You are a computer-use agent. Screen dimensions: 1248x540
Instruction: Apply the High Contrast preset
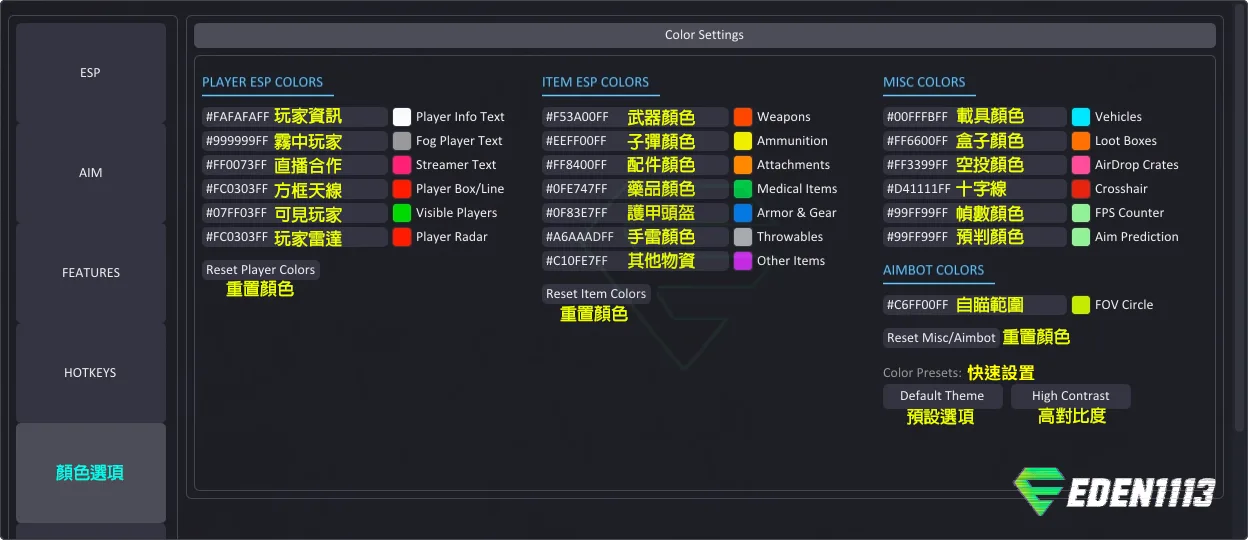[1070, 396]
